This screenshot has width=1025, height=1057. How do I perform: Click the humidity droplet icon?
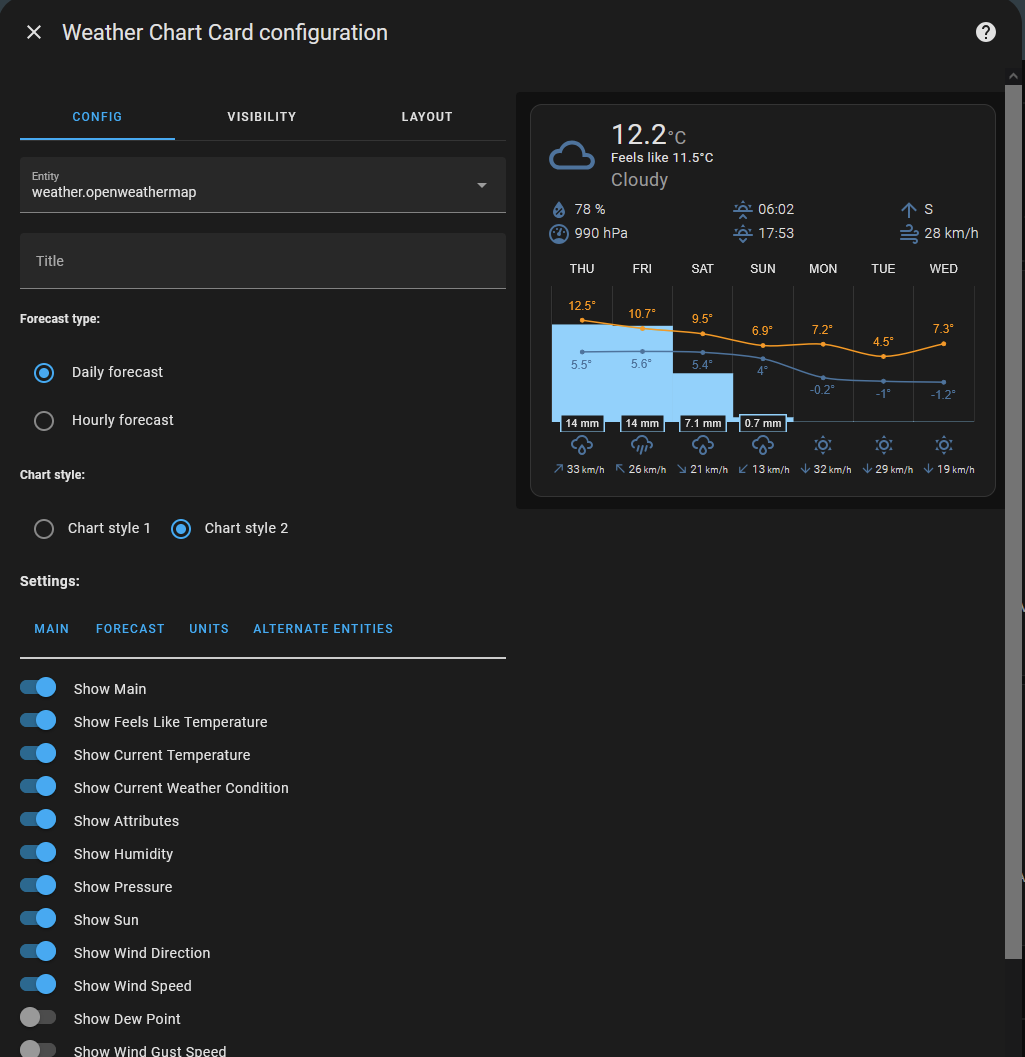(x=558, y=210)
